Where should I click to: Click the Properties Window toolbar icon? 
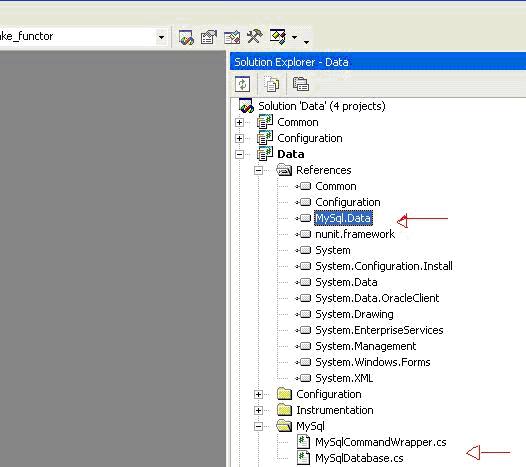[209, 37]
